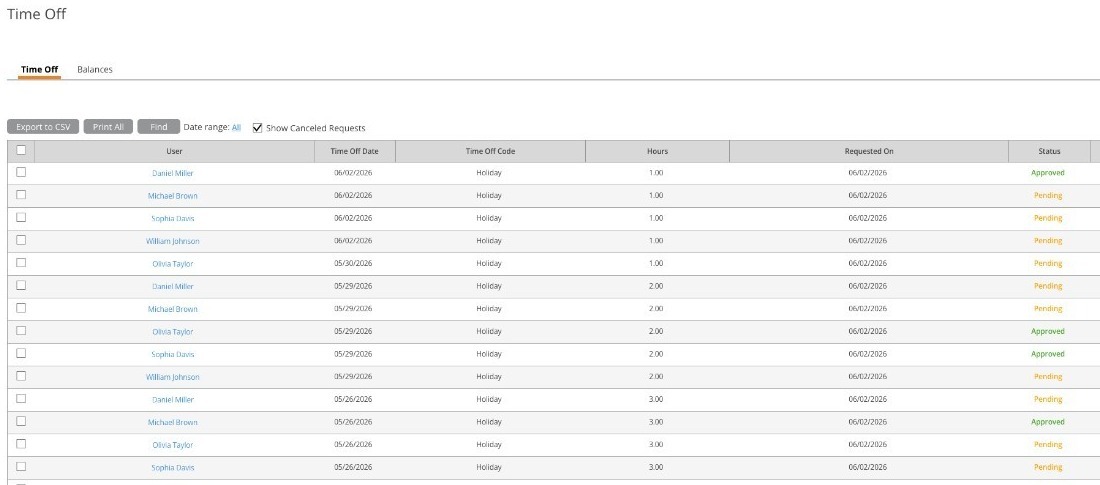
Task: Tick checkbox for Olivia Taylor 05/30/2026 row
Action: pyautogui.click(x=21, y=263)
